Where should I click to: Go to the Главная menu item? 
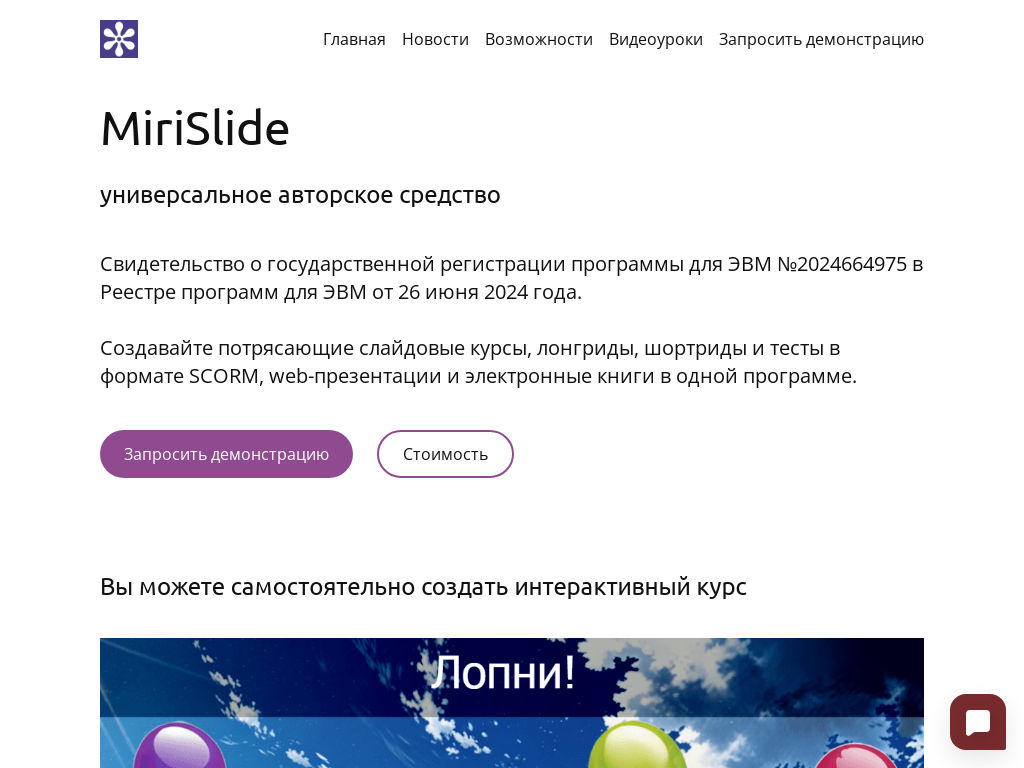point(354,39)
